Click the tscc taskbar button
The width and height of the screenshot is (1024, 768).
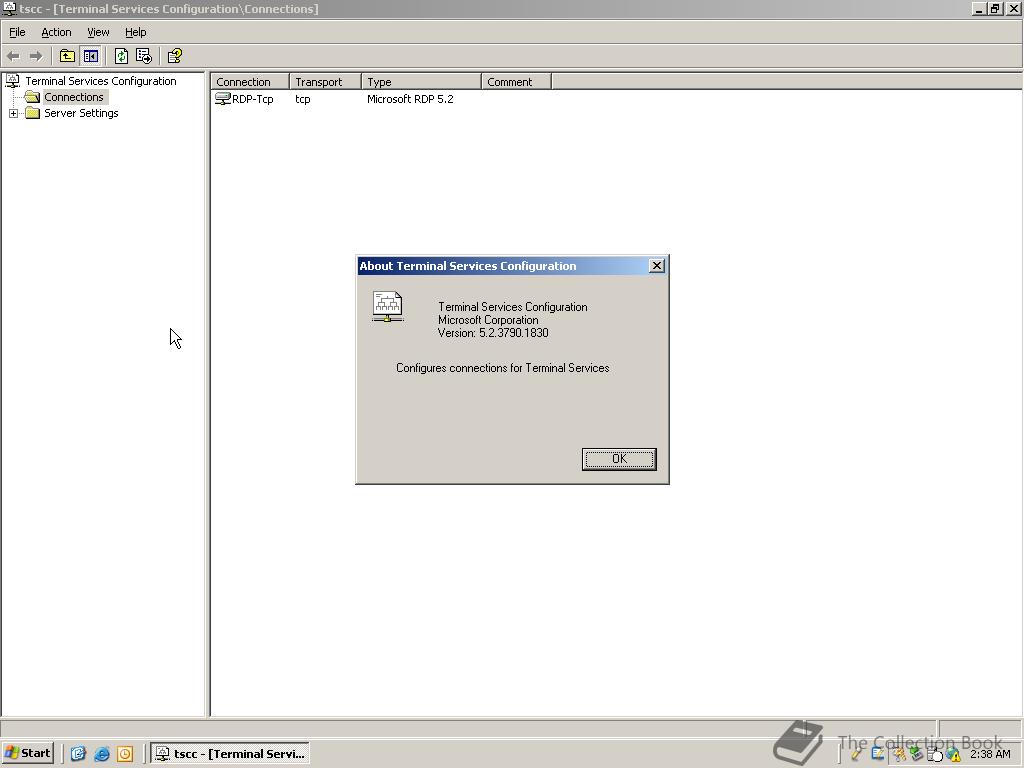(x=230, y=754)
